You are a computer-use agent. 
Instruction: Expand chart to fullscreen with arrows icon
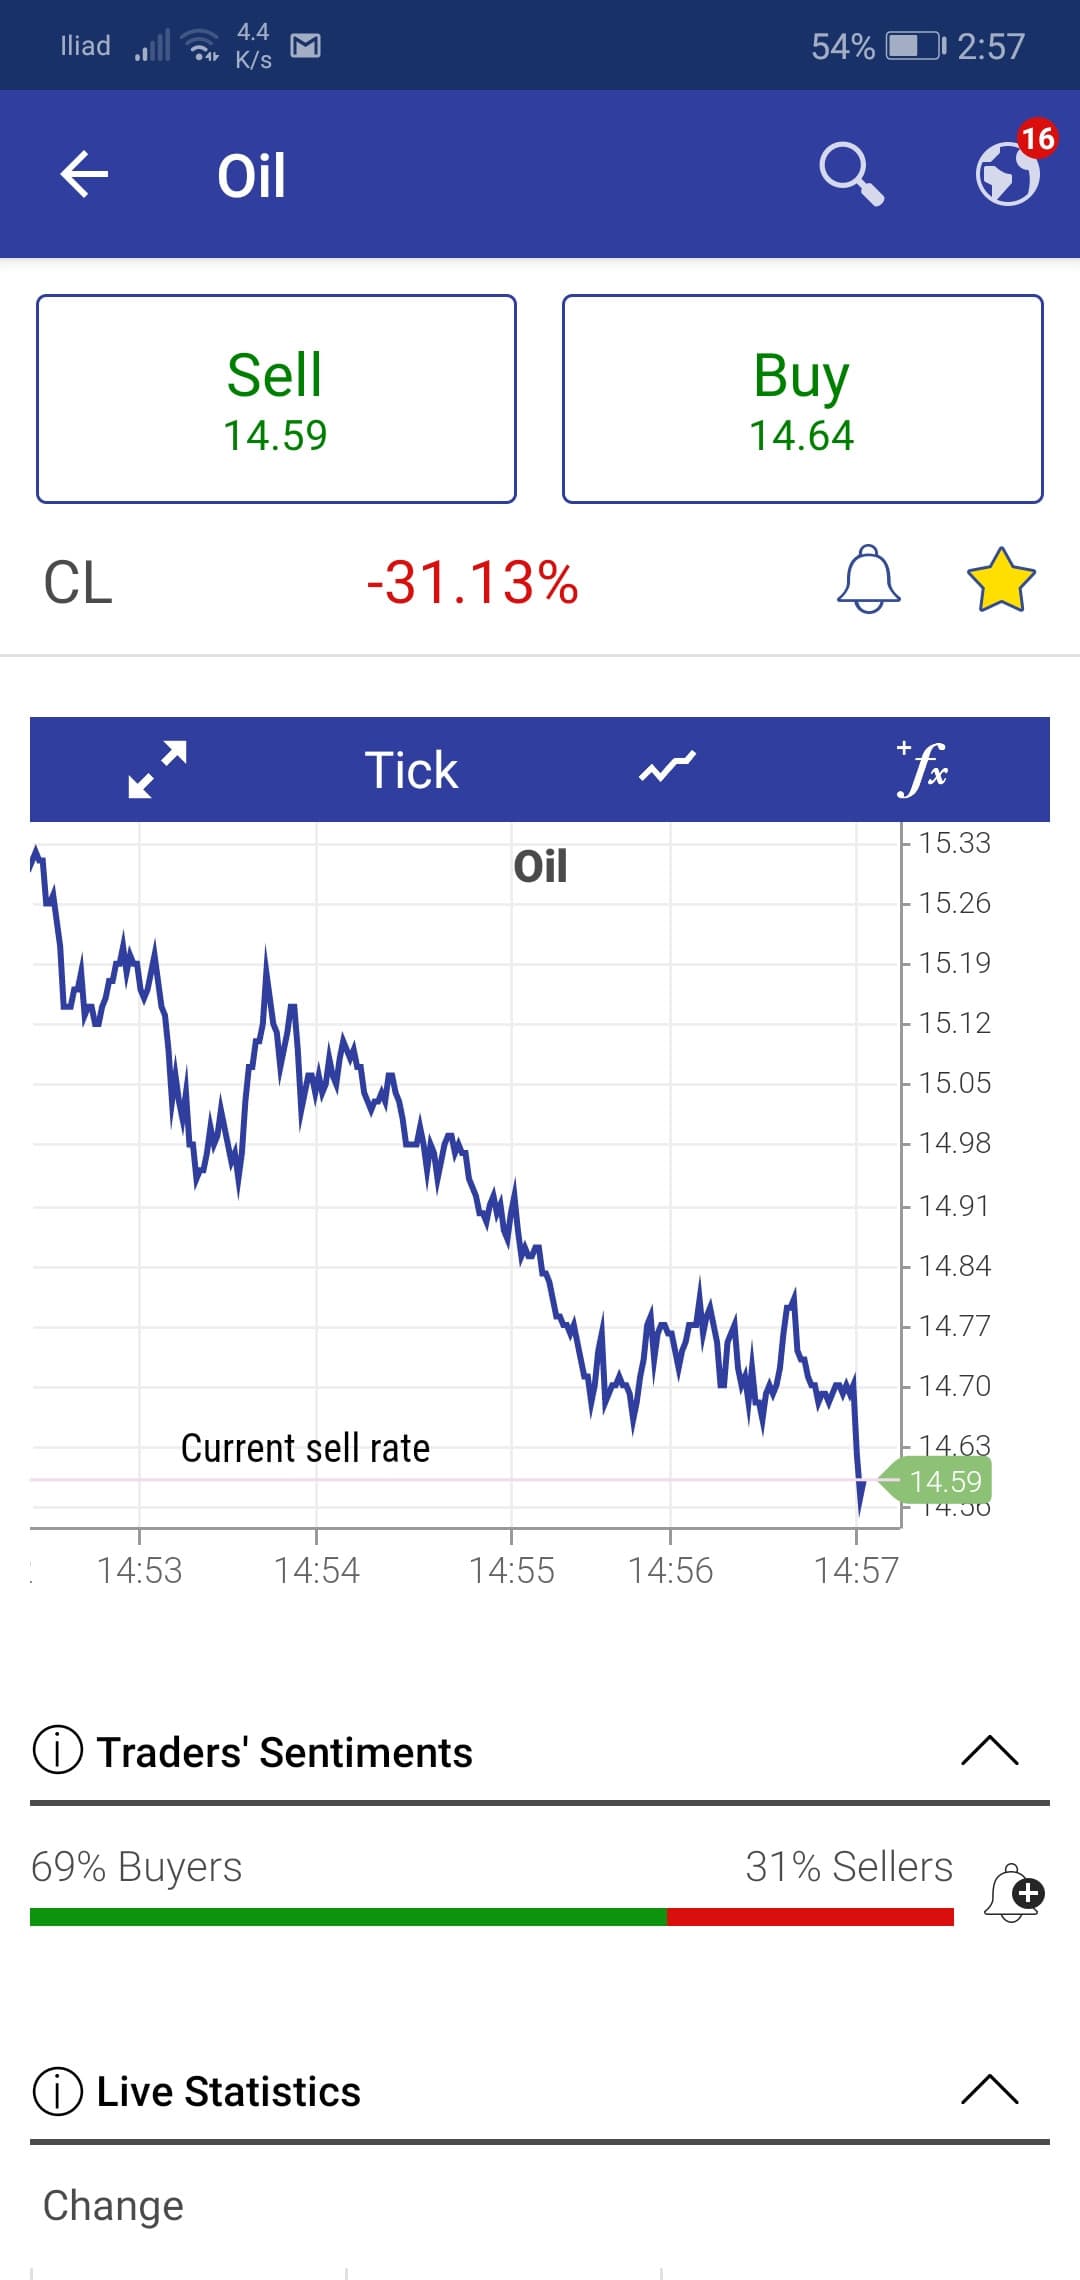pyautogui.click(x=158, y=769)
